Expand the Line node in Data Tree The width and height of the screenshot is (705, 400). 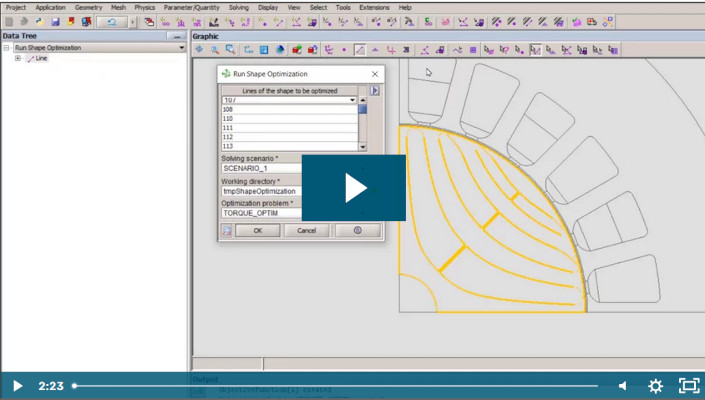pyautogui.click(x=18, y=59)
